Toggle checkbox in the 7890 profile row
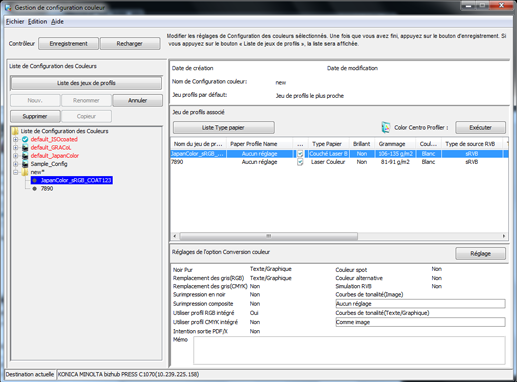This screenshot has height=382, width=517. 300,162
